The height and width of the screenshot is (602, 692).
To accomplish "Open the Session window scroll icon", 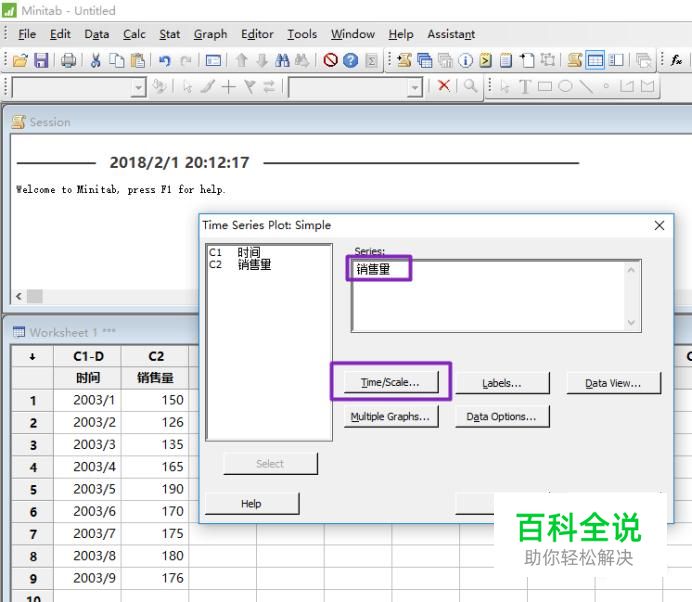I will (575, 60).
